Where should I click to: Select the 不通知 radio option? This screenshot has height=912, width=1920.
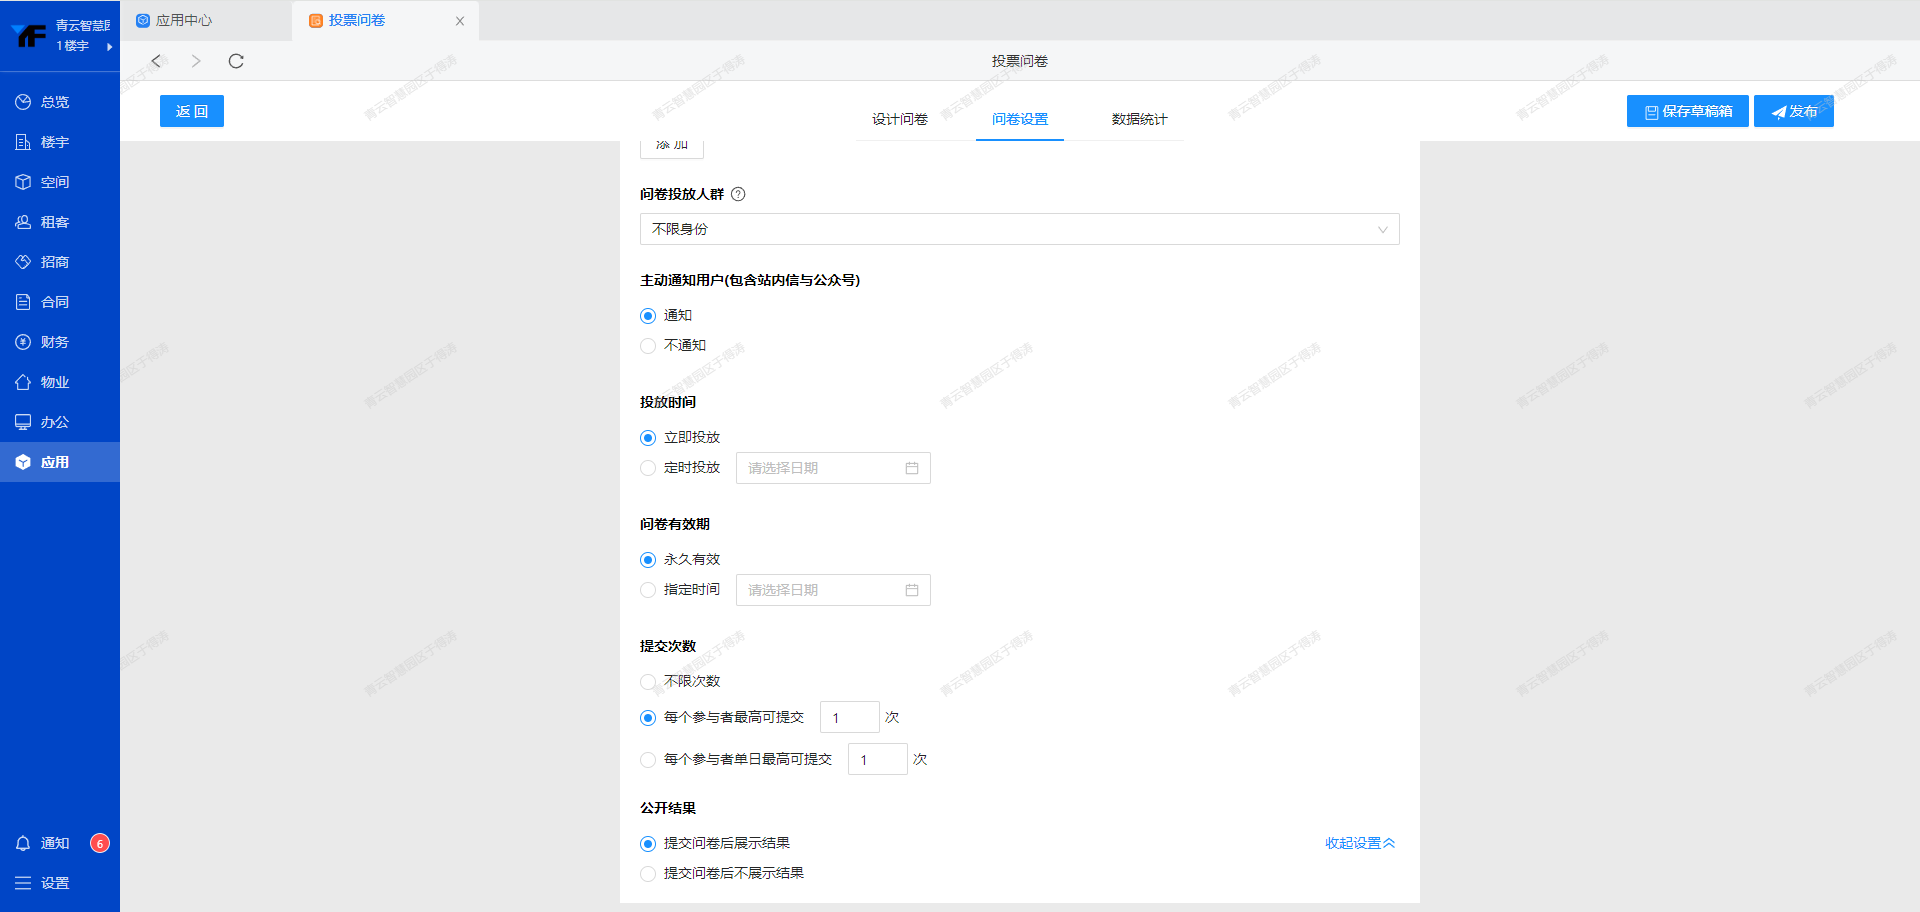pyautogui.click(x=648, y=346)
